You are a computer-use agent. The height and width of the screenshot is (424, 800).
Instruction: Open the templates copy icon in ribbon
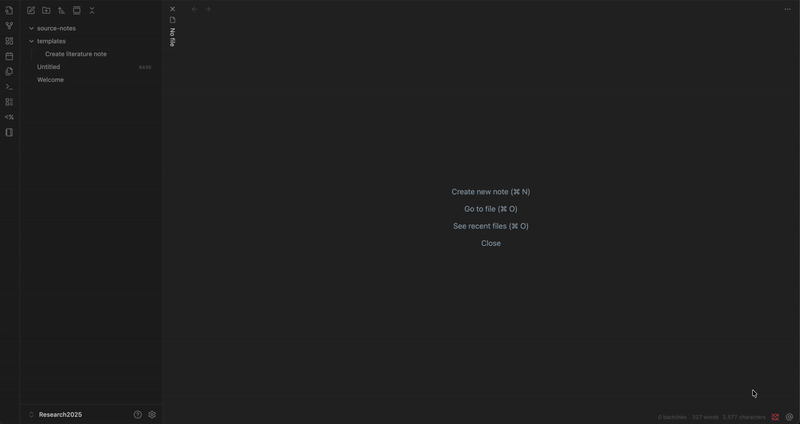pos(9,71)
